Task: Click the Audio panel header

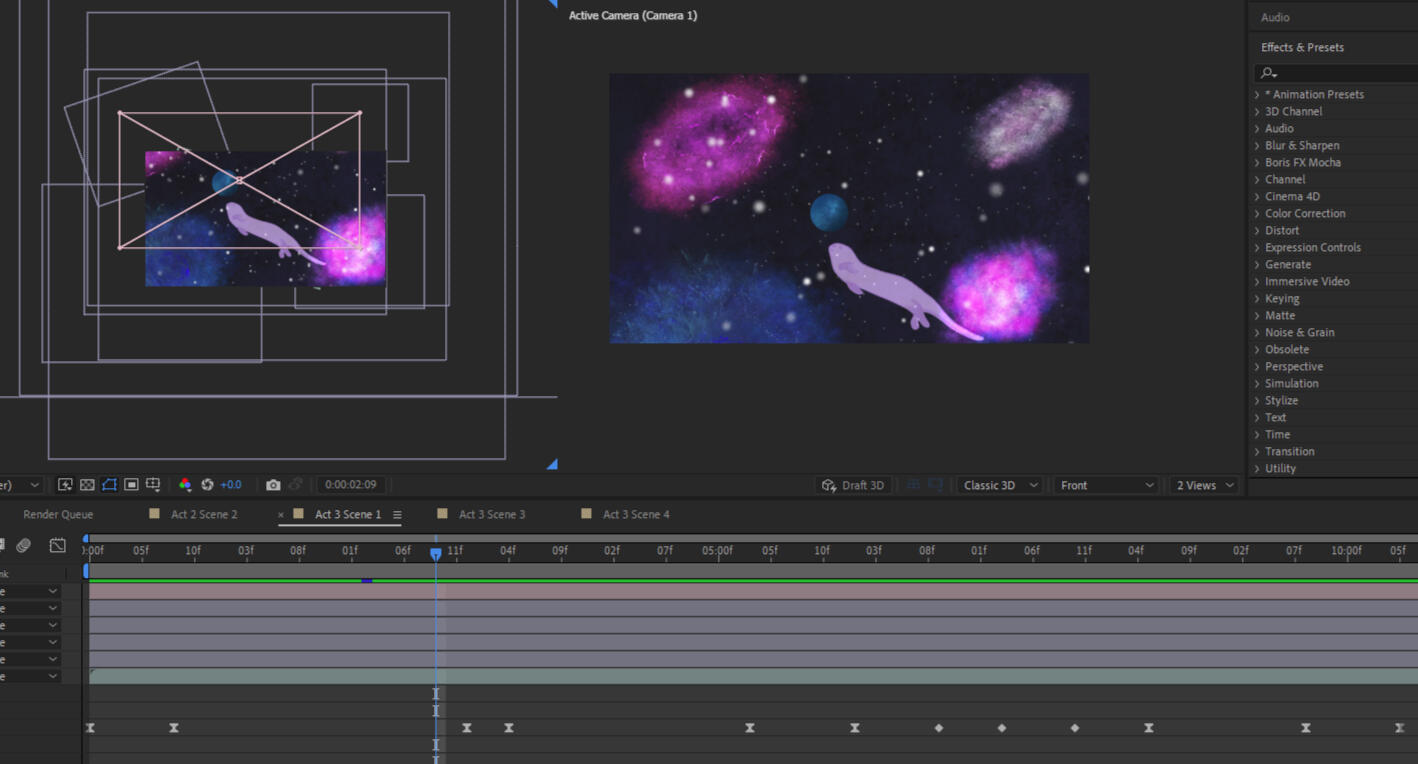Action: (1275, 17)
